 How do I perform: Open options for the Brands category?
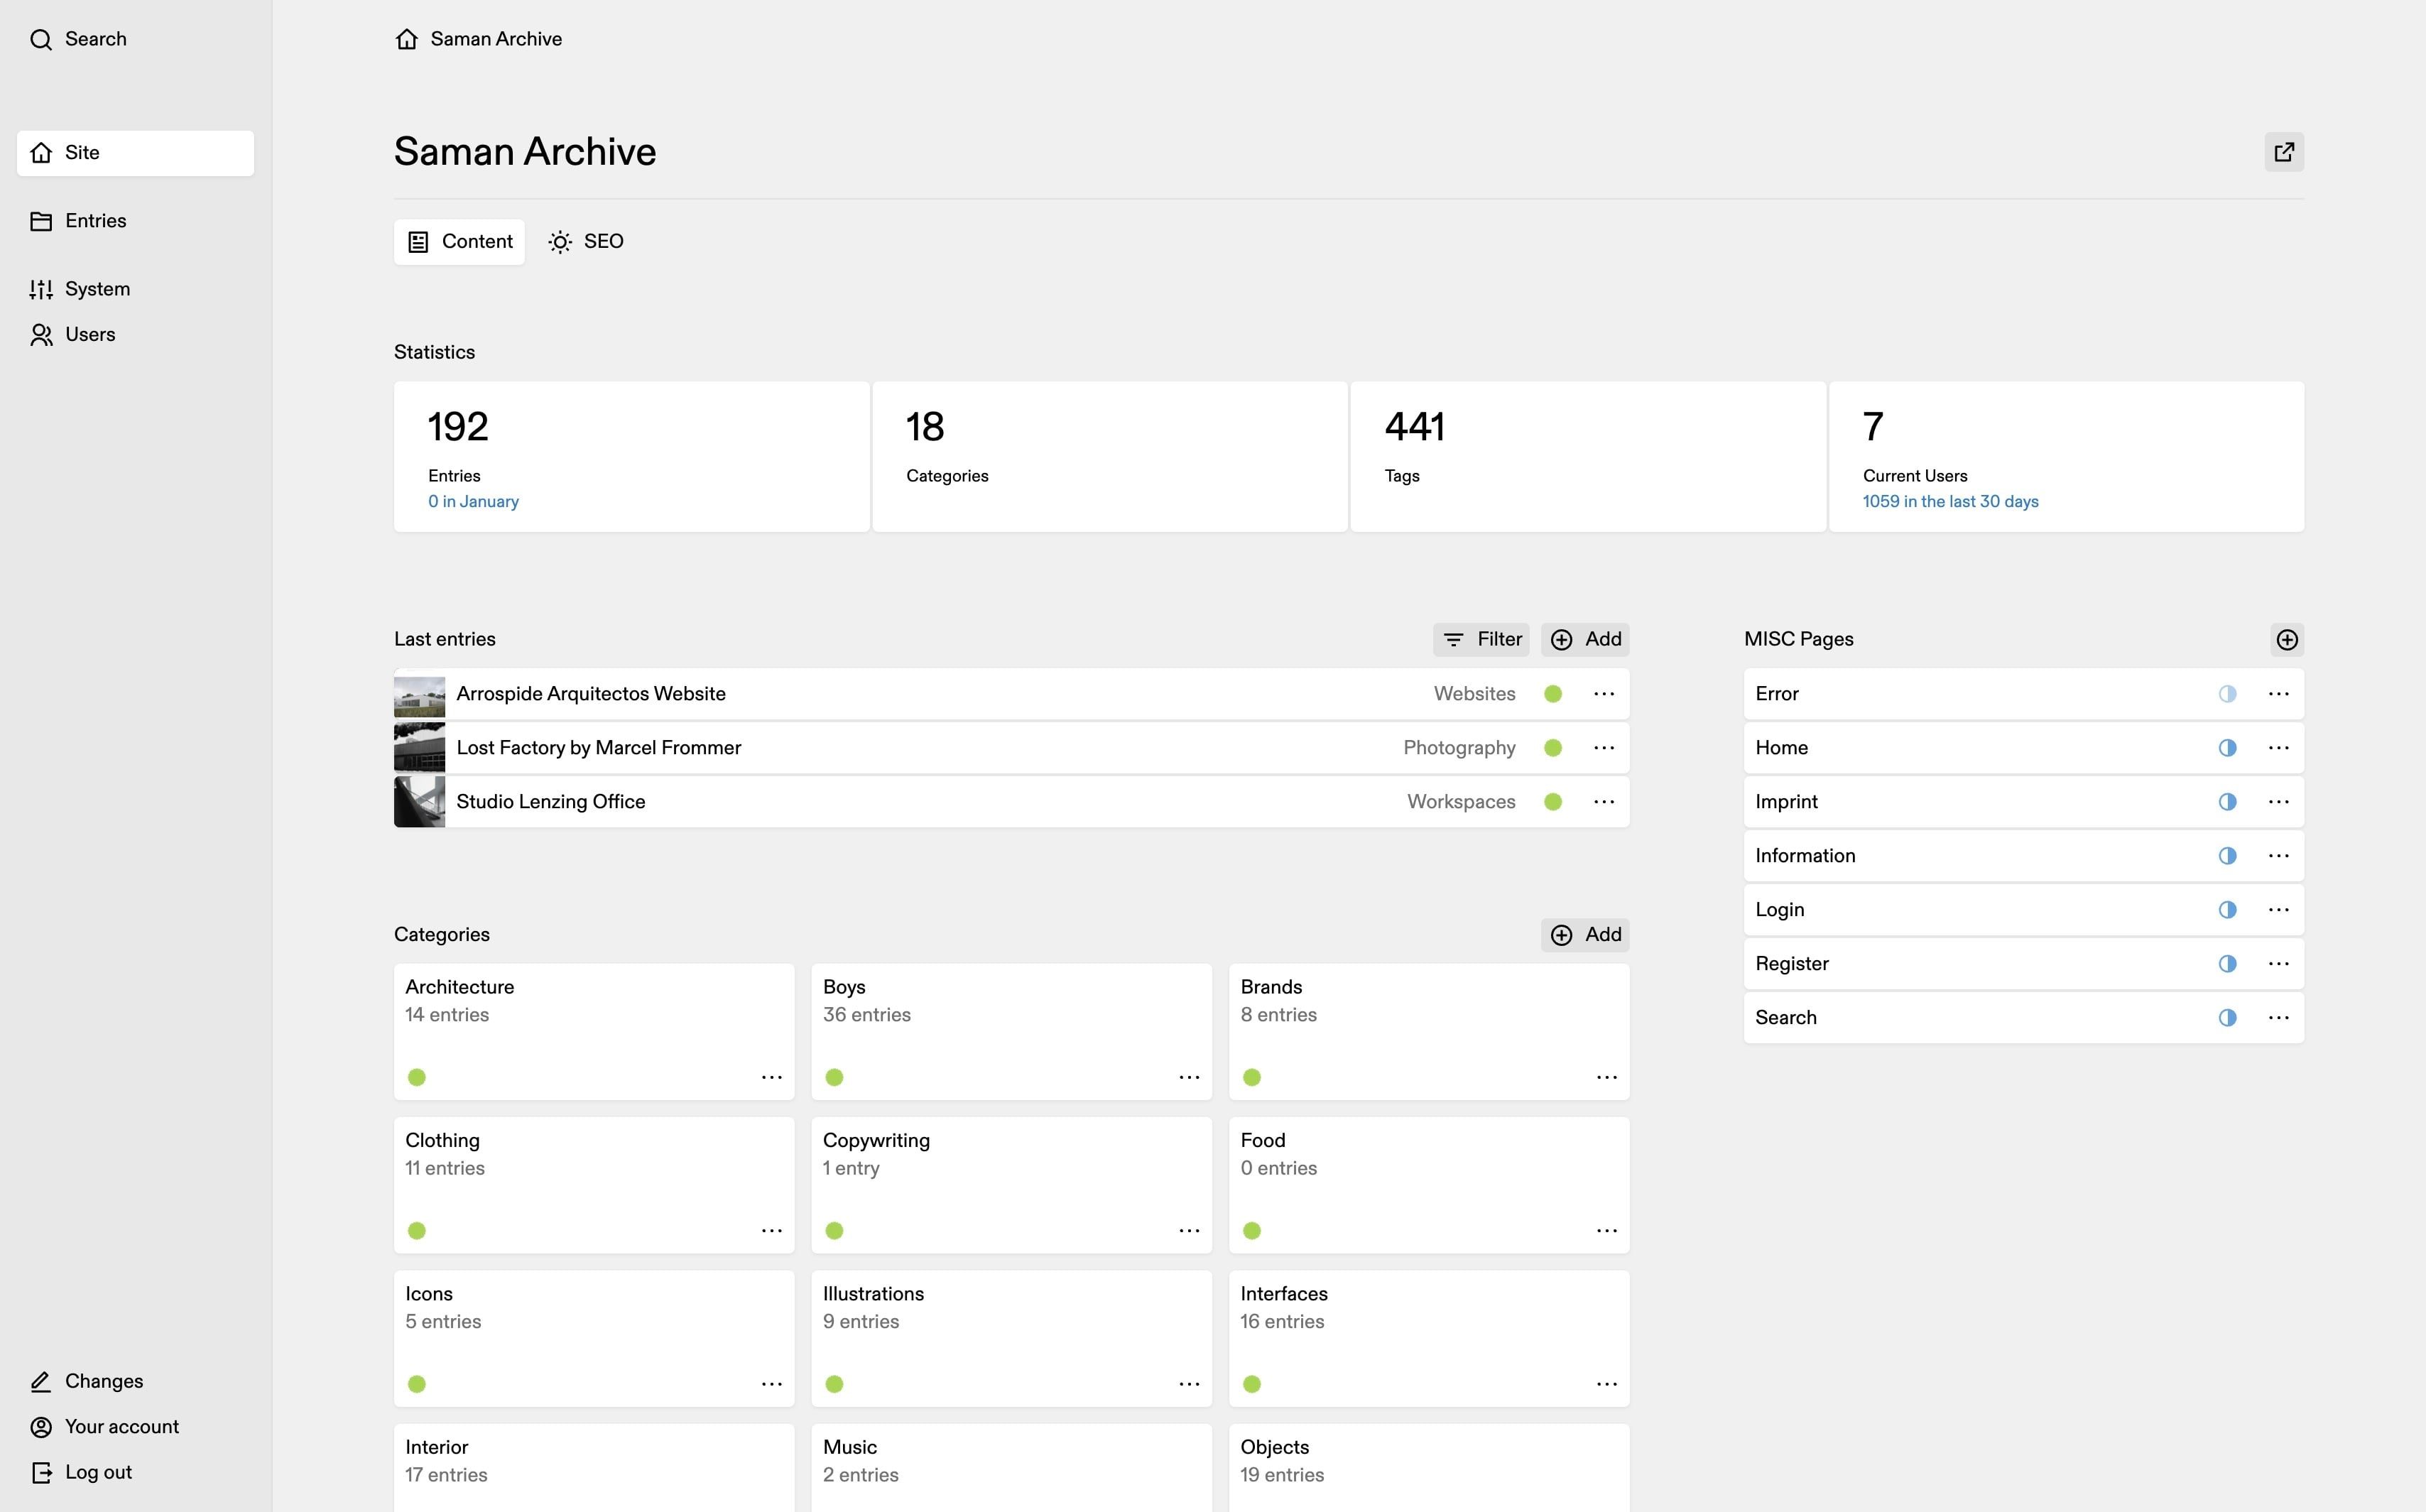[1606, 1077]
